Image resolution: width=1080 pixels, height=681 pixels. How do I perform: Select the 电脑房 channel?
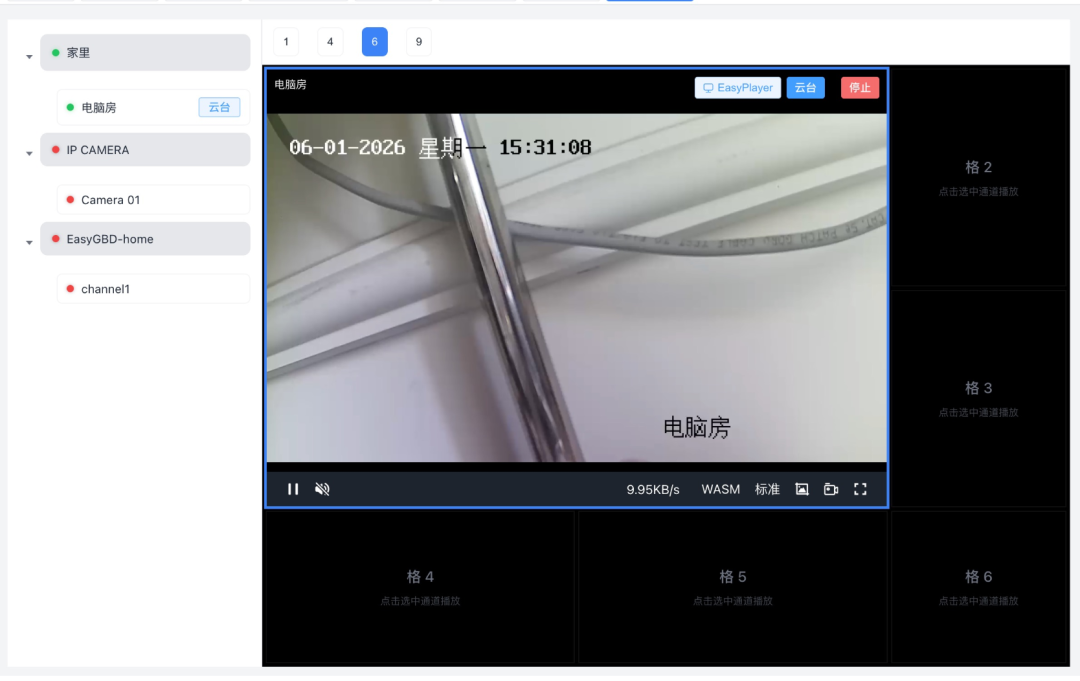point(153,107)
